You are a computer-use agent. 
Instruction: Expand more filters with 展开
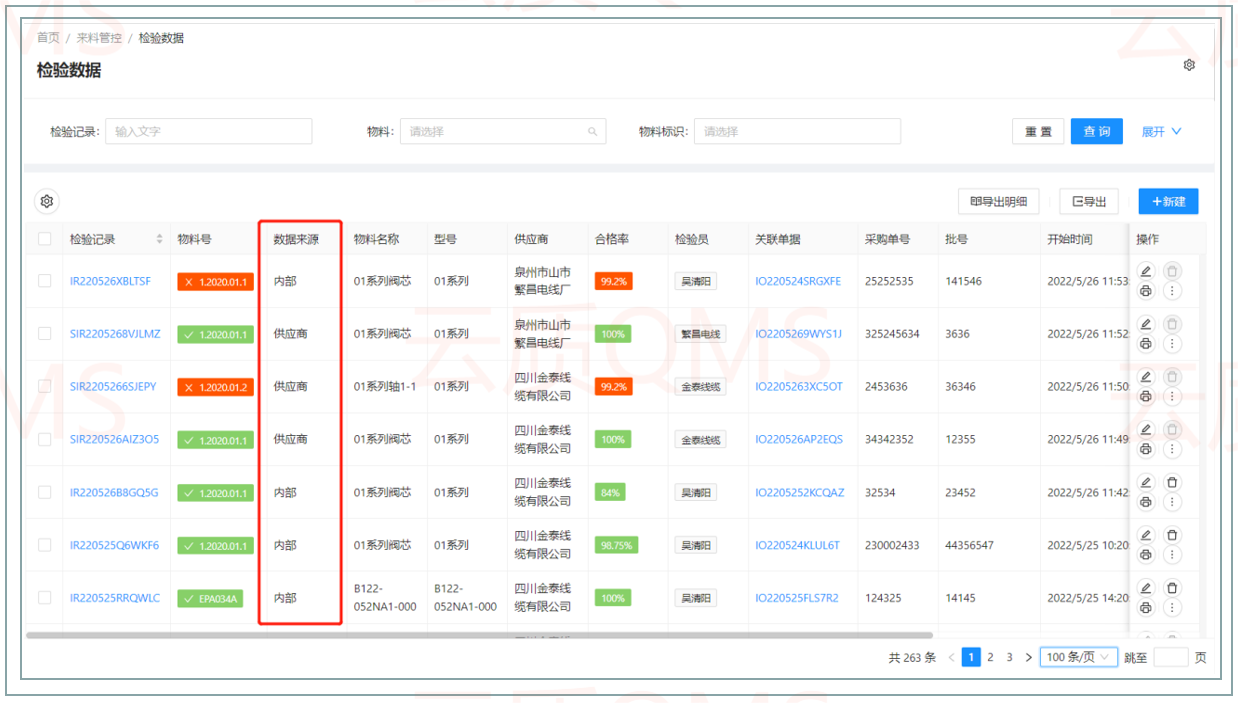(x=1162, y=131)
